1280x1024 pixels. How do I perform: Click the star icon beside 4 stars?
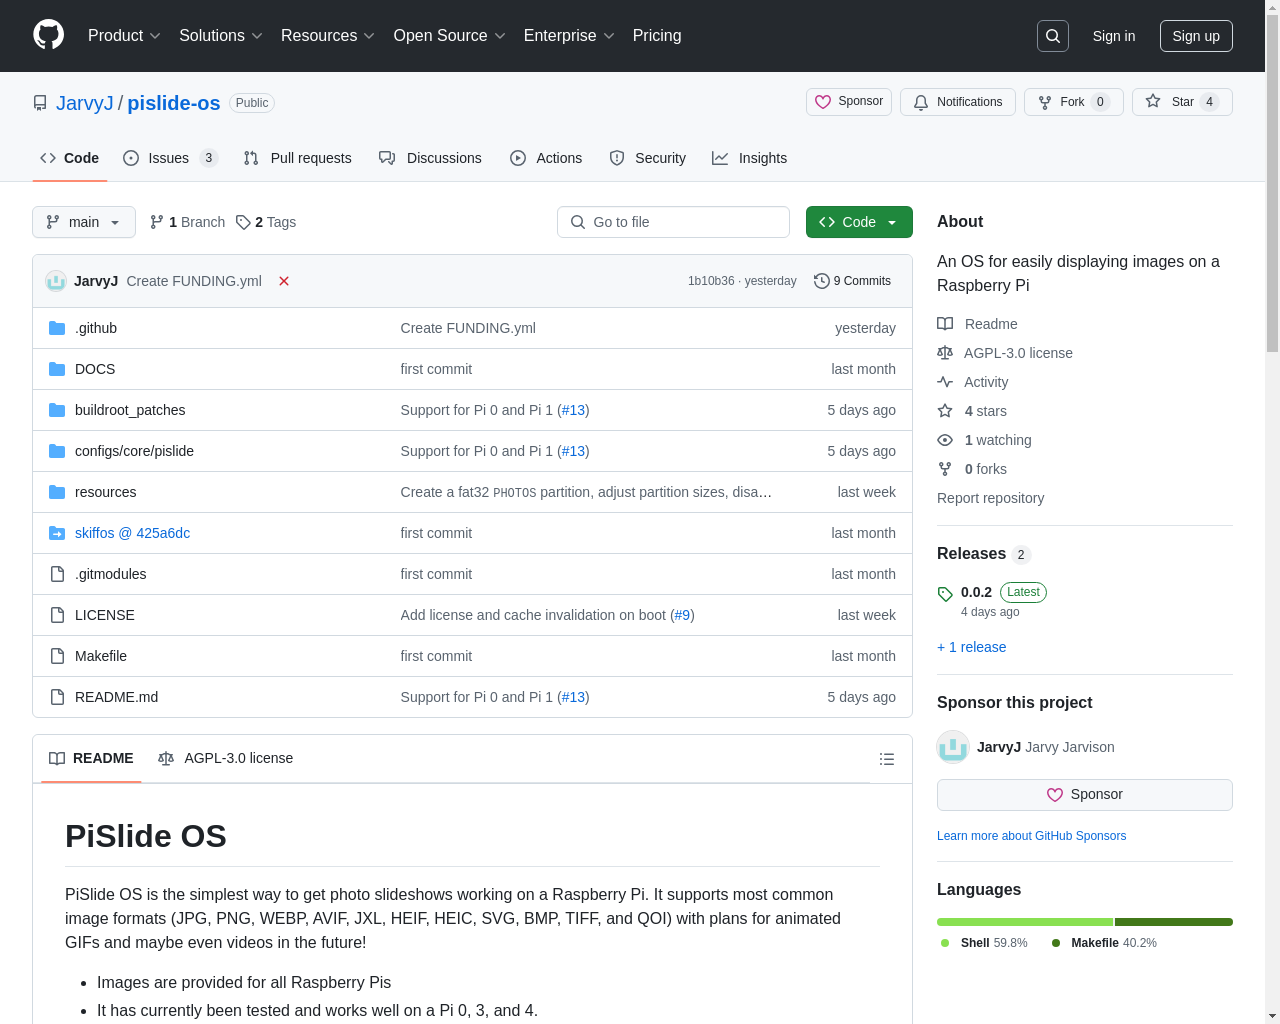(945, 411)
